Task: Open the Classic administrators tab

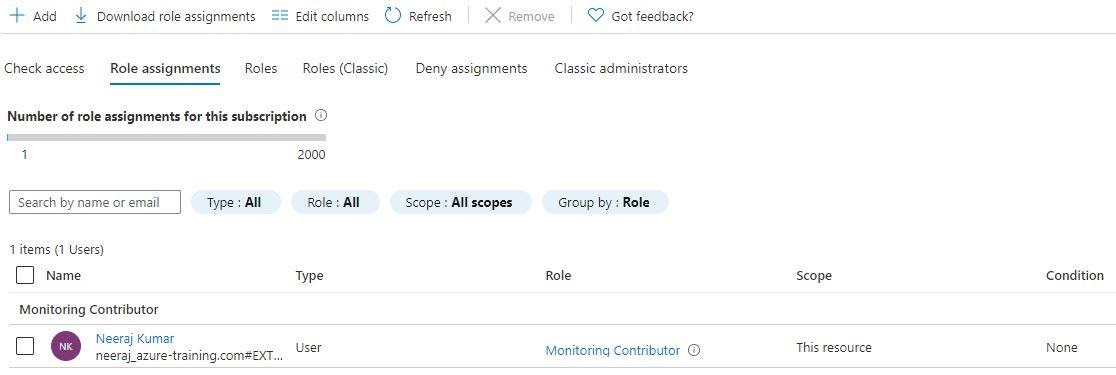Action: click(x=621, y=68)
